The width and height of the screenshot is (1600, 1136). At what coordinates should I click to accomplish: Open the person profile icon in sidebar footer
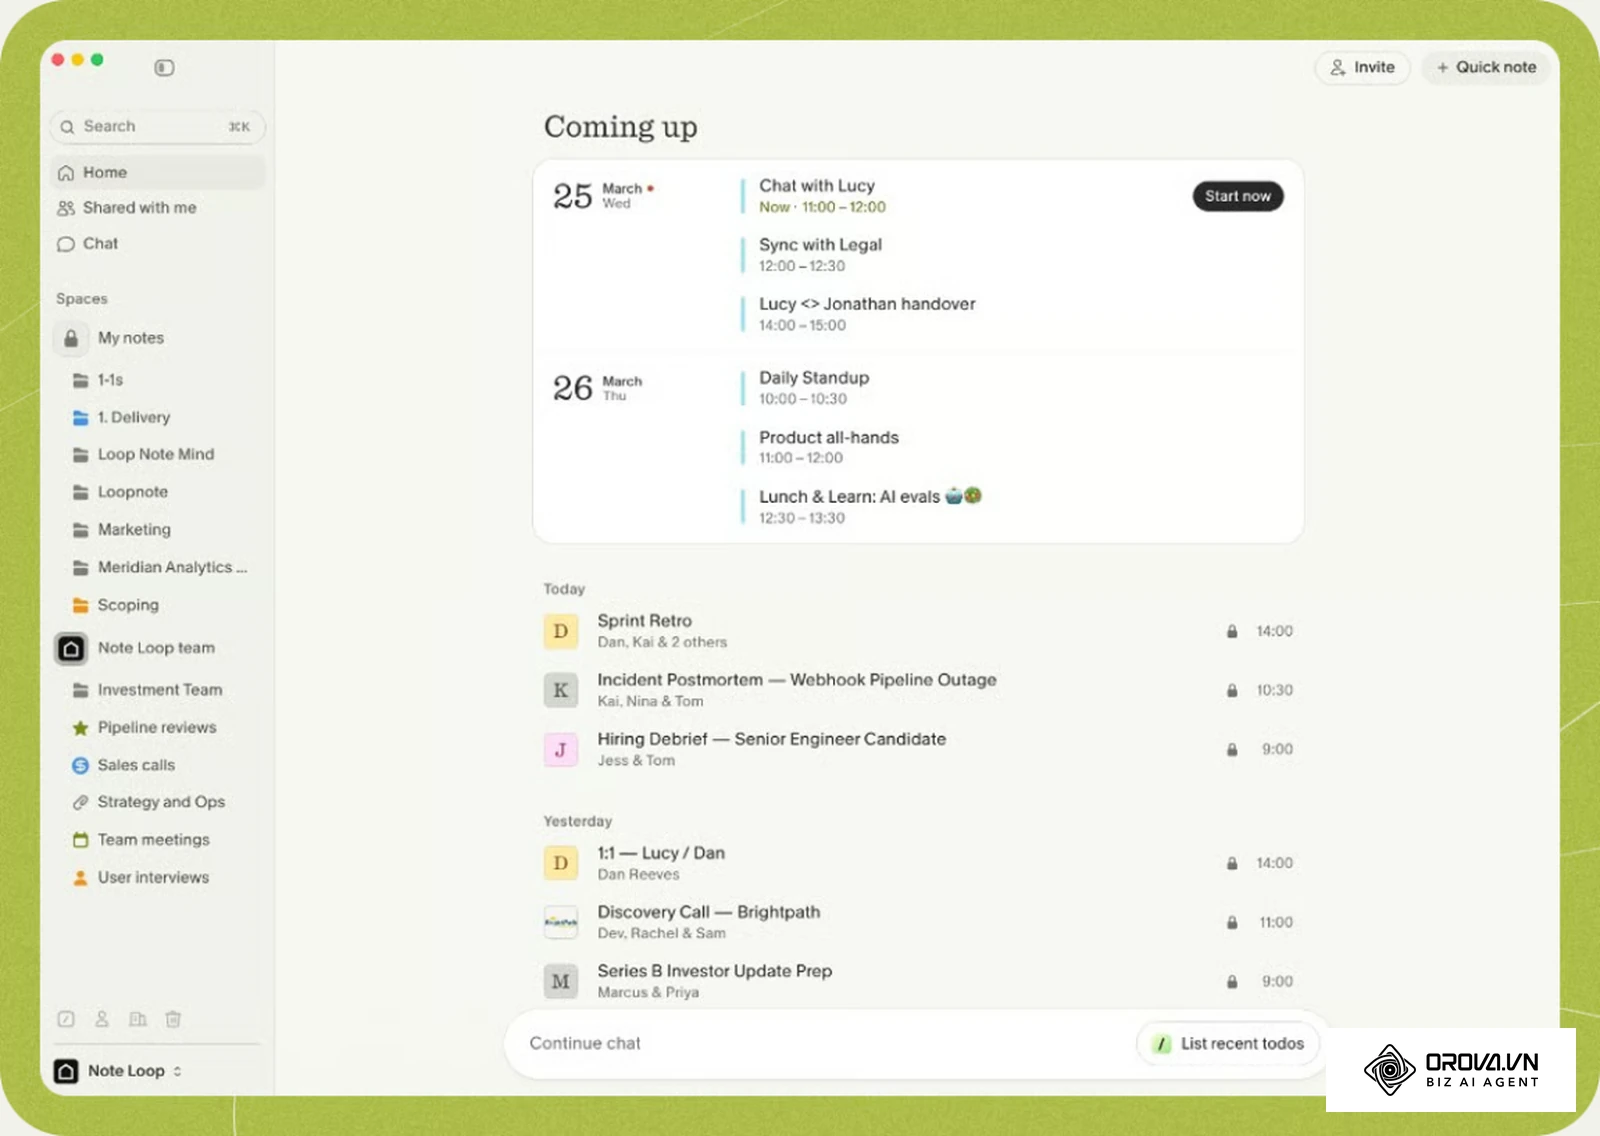point(102,1019)
